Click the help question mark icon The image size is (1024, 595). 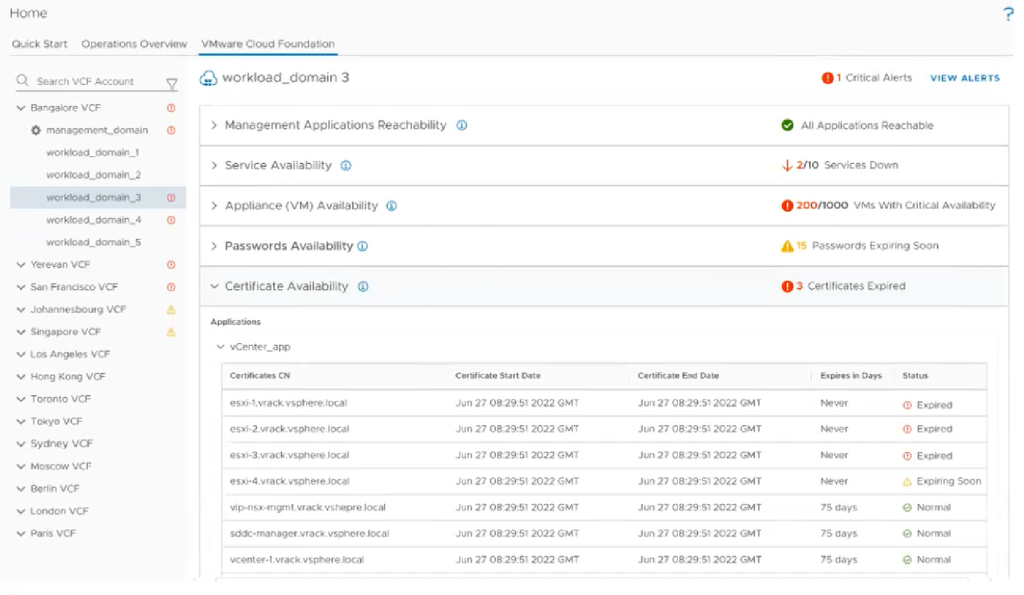(1007, 14)
